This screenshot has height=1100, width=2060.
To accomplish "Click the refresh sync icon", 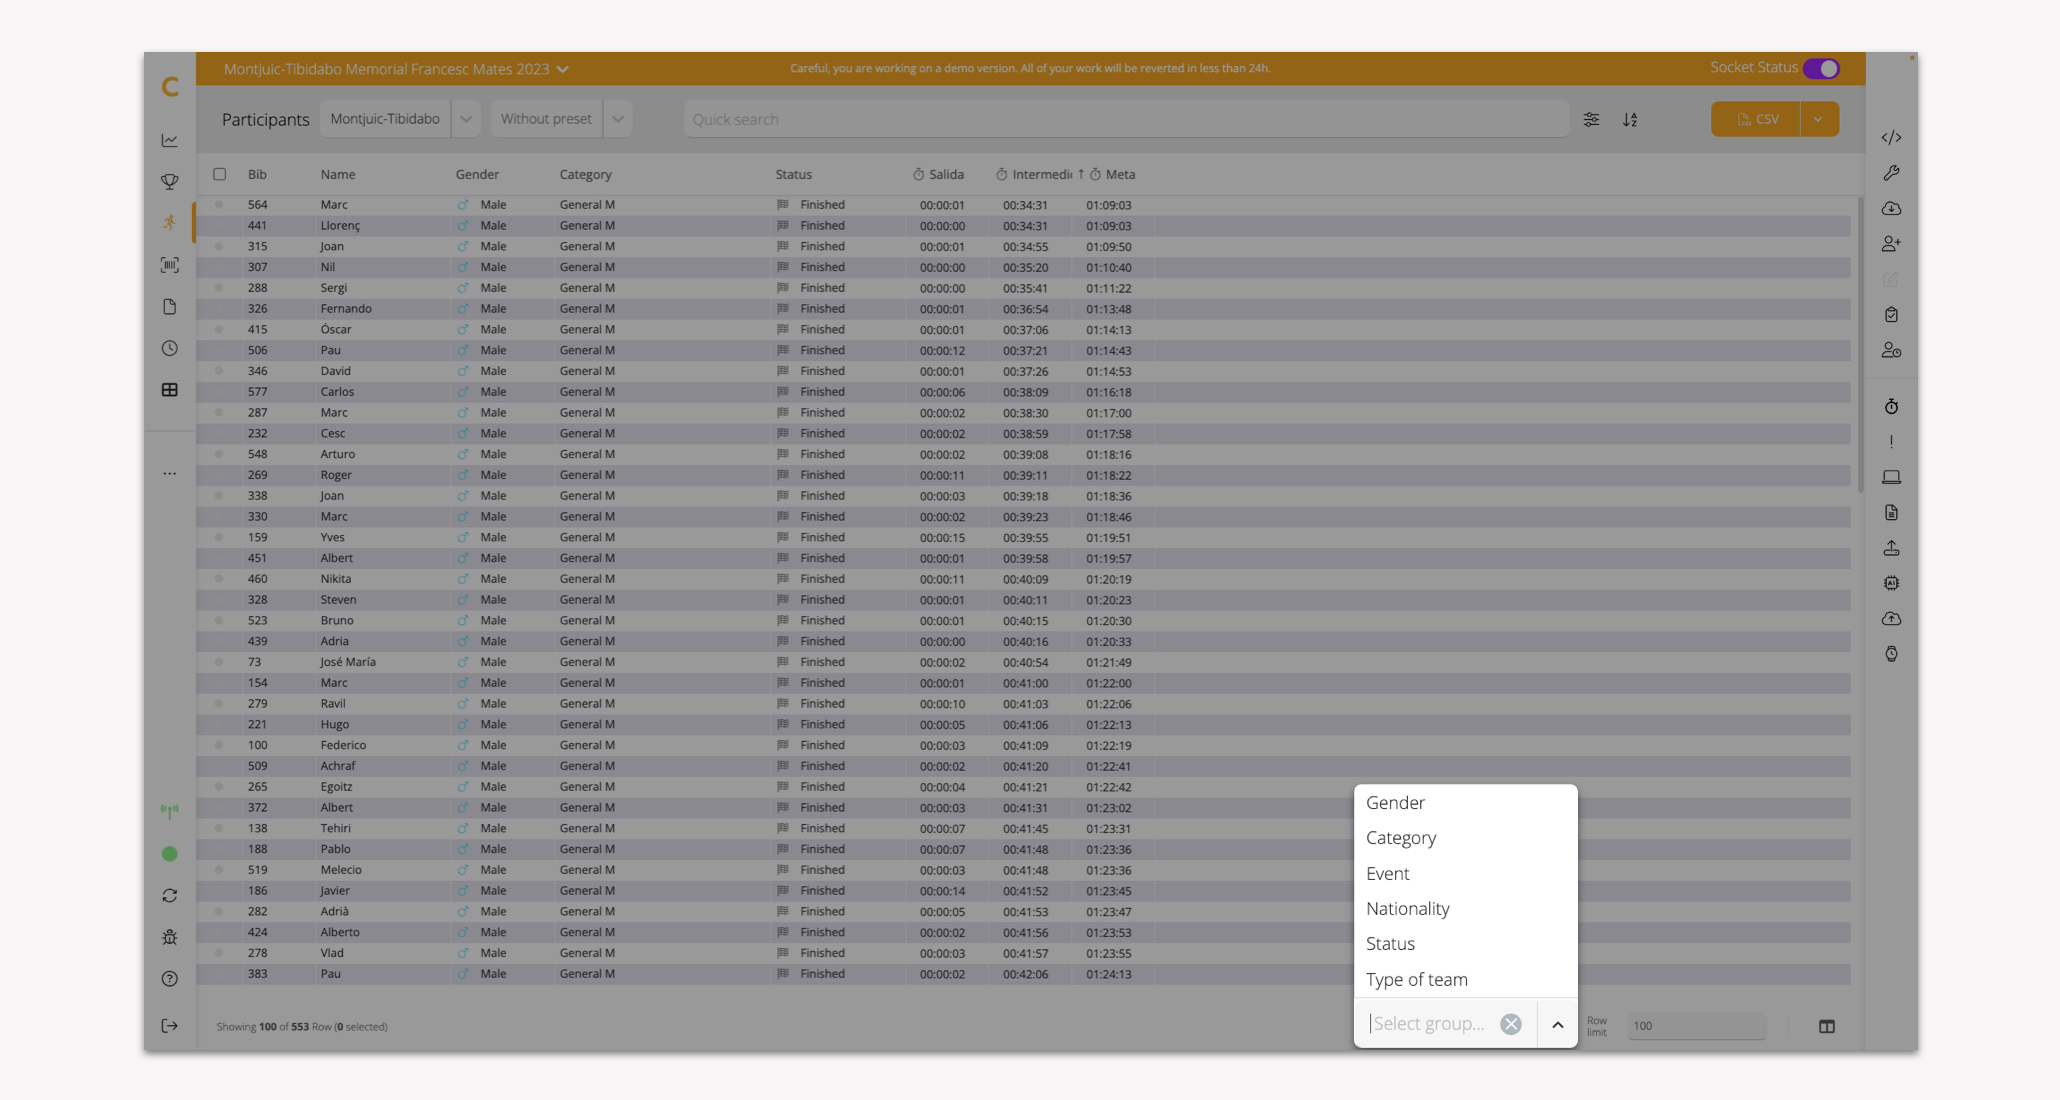I will (170, 896).
